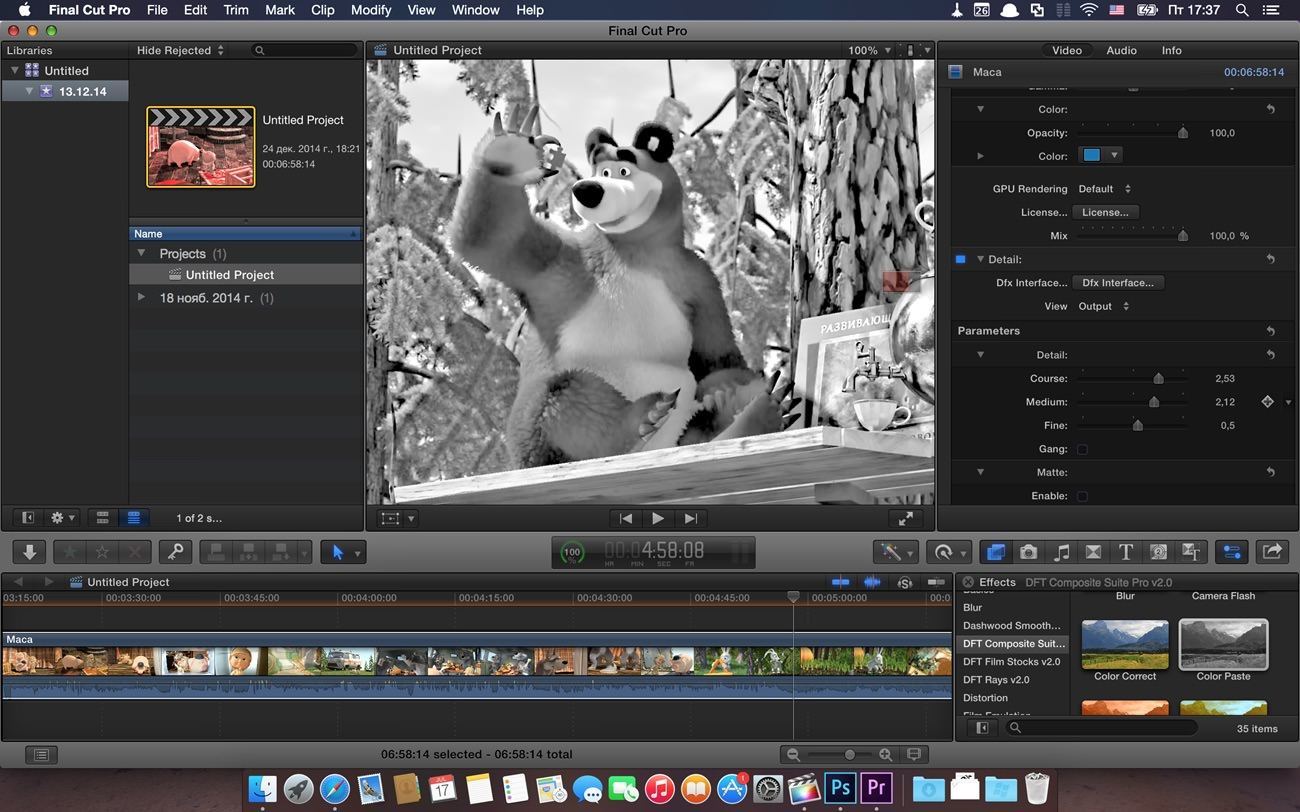Open the keyword editor key icon
This screenshot has width=1300, height=812.
pyautogui.click(x=175, y=551)
